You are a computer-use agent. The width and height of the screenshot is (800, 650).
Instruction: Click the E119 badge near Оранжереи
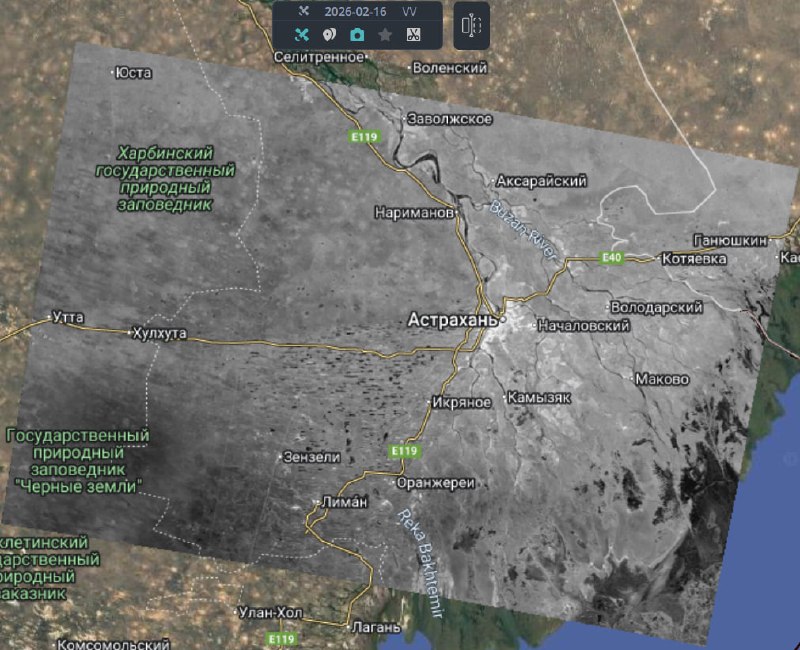pos(403,452)
